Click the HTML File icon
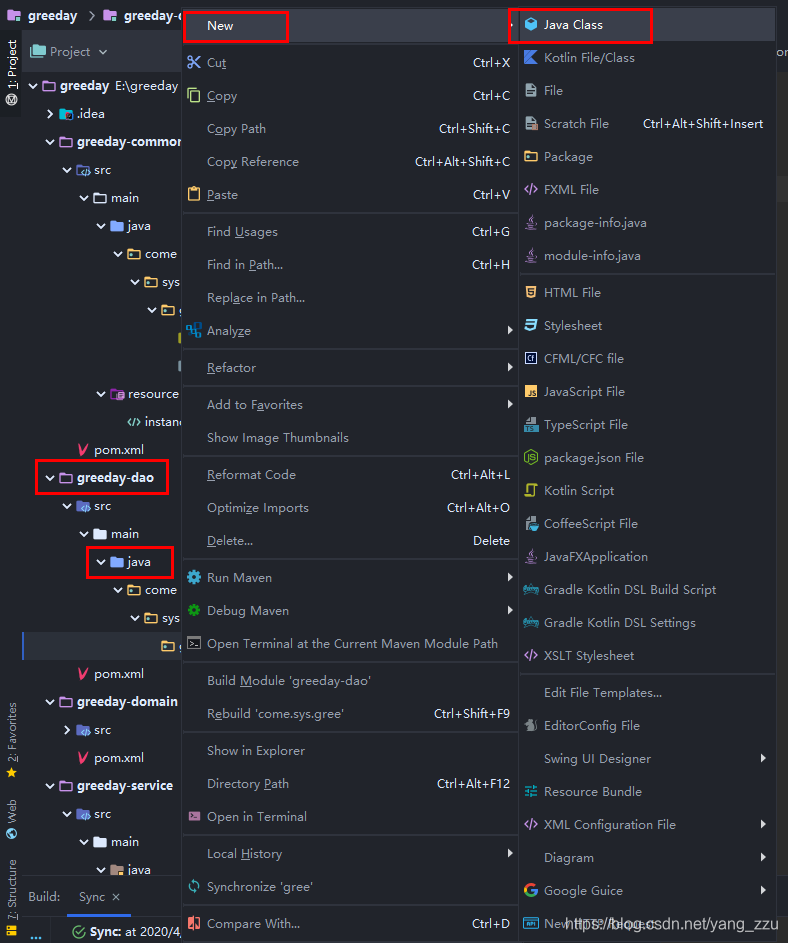788x943 pixels. pos(531,293)
